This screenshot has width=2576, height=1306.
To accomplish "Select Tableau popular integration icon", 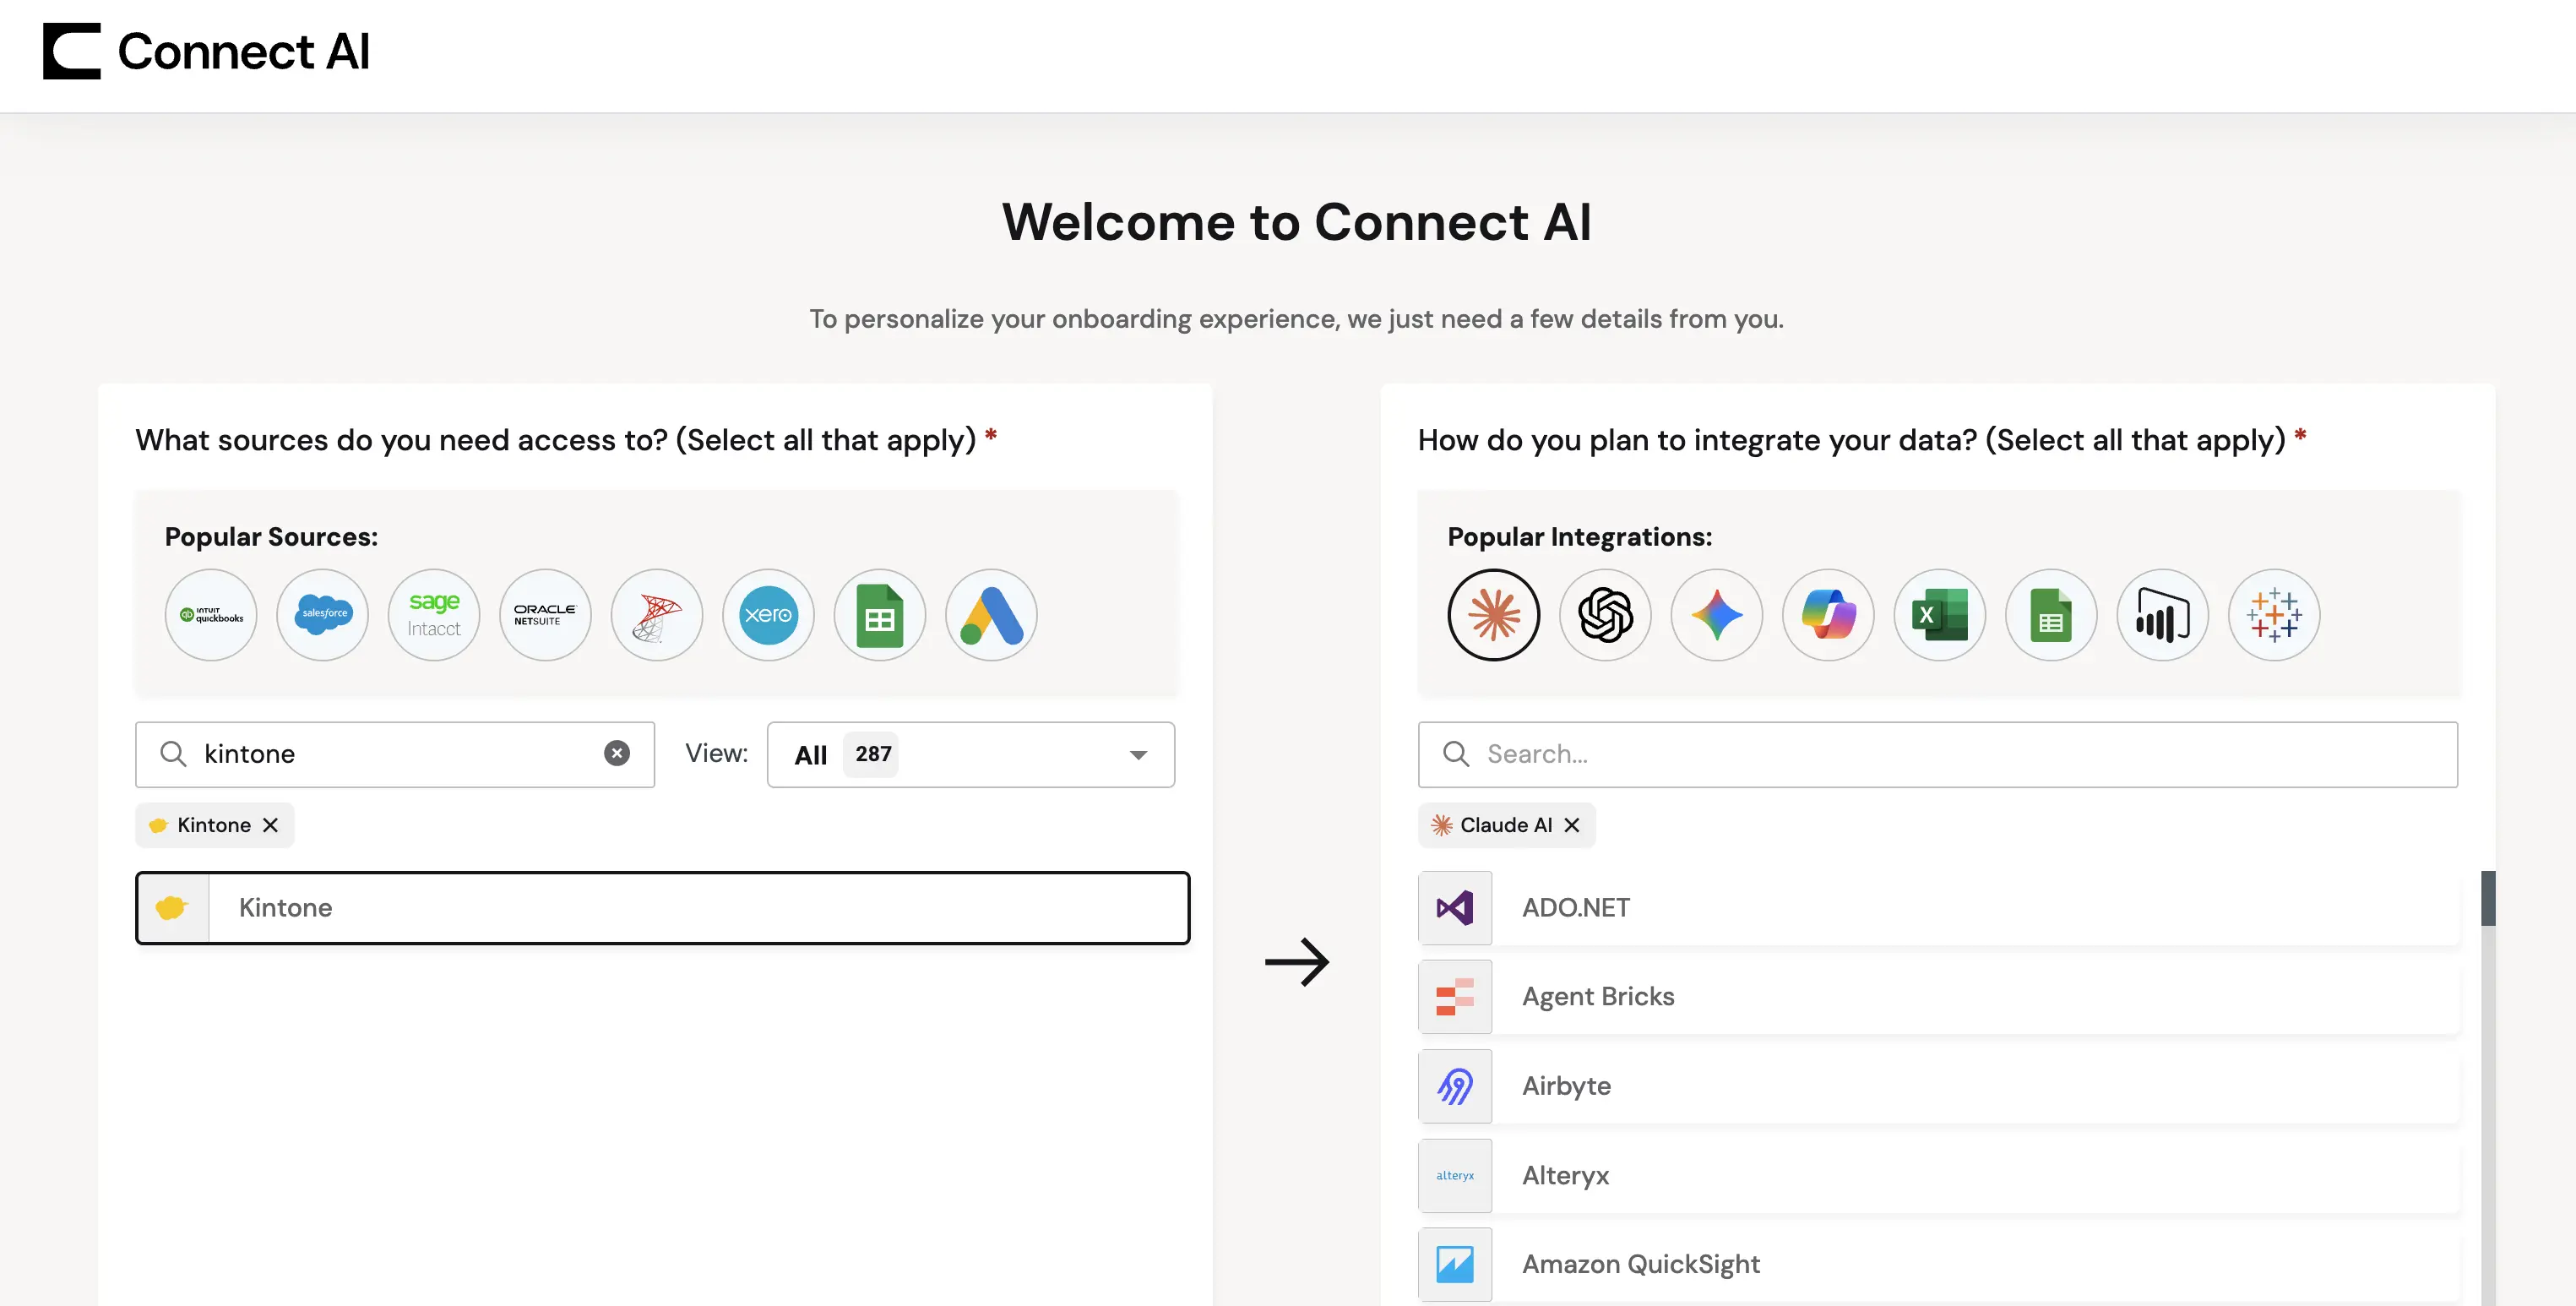I will (2274, 615).
